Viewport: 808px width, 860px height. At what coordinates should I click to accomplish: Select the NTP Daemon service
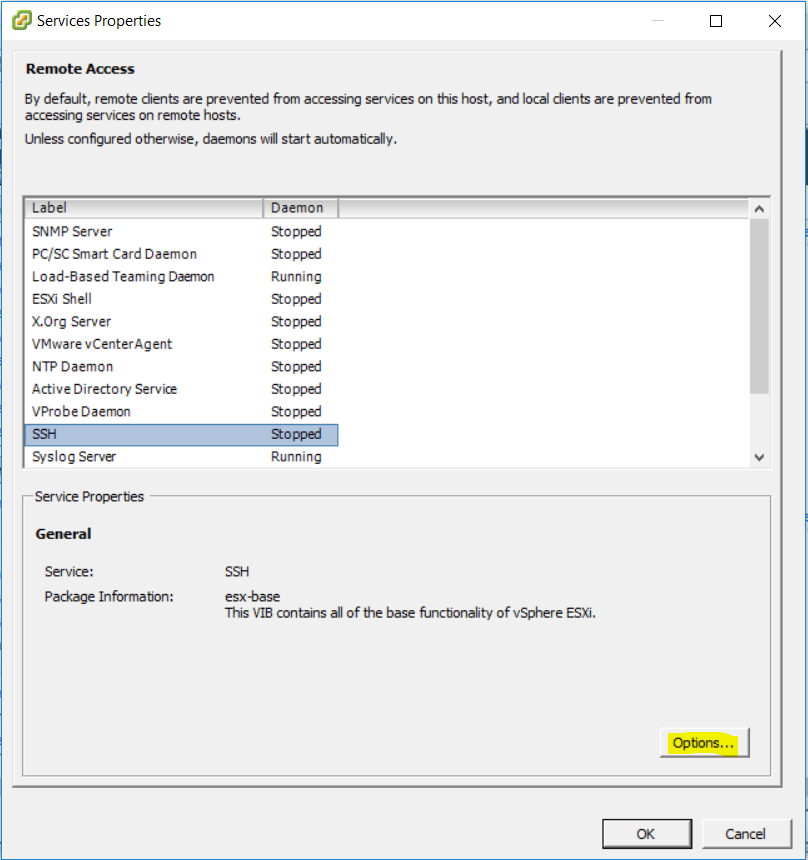[181, 366]
